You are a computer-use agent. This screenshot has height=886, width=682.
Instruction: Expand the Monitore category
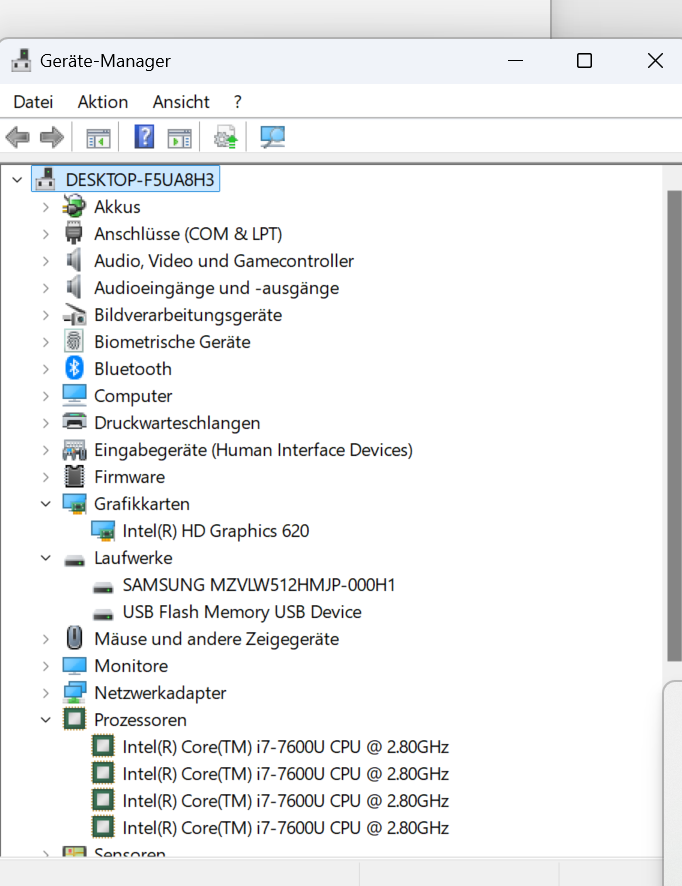46,666
